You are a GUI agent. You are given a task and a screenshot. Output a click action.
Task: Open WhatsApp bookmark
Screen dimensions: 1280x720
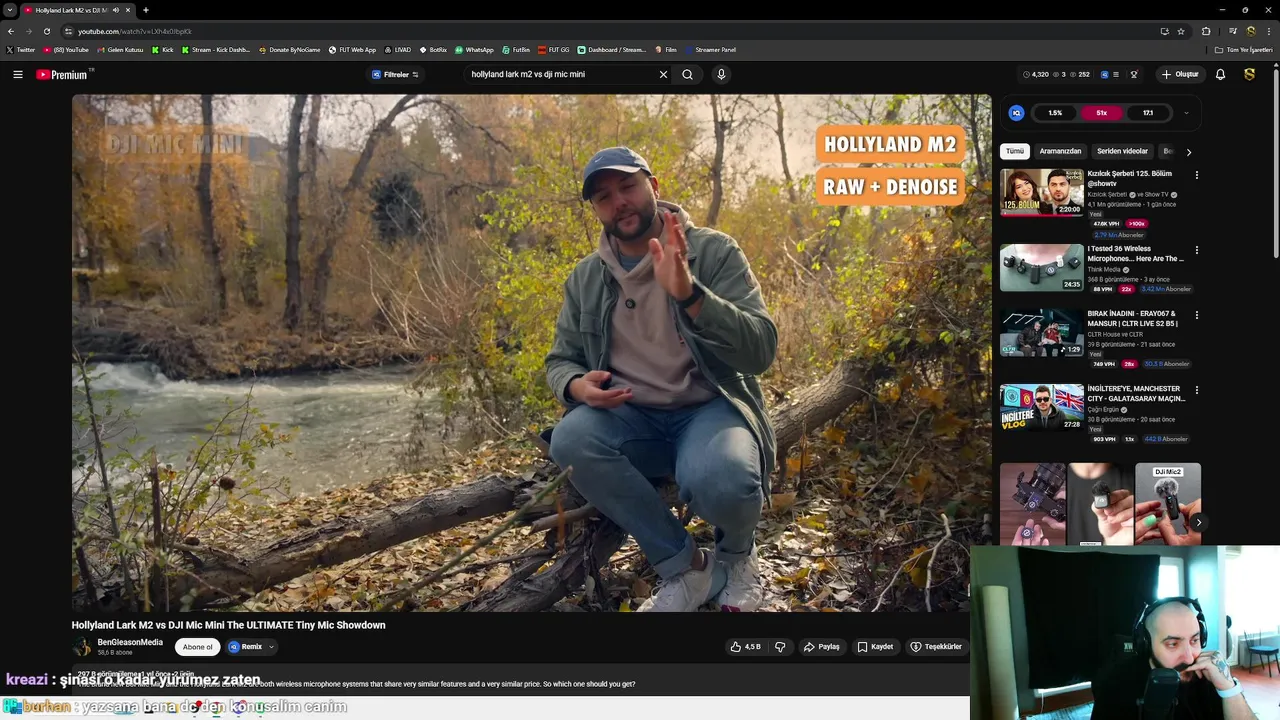(x=474, y=50)
